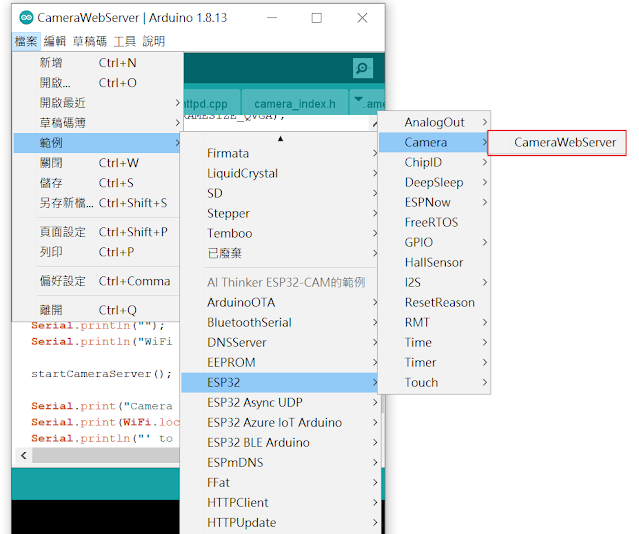Open the ResetReason example
The image size is (639, 534).
(x=434, y=302)
